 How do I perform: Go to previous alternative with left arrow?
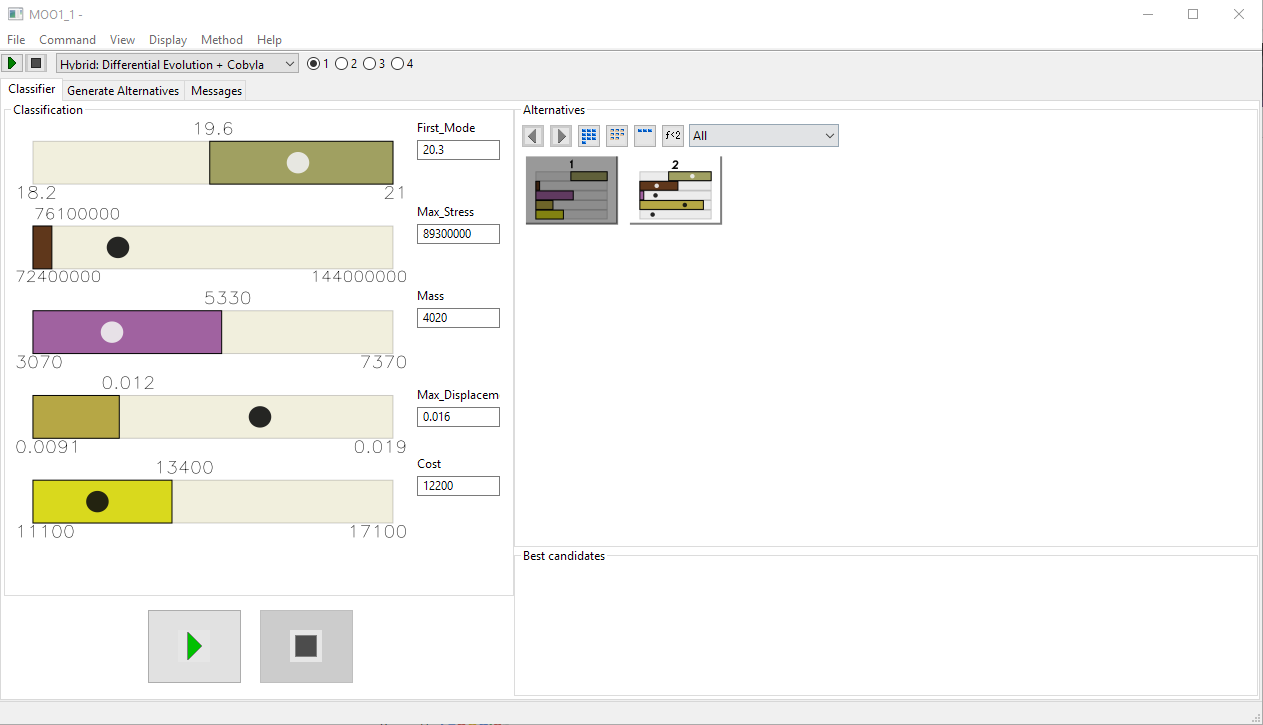(x=534, y=136)
